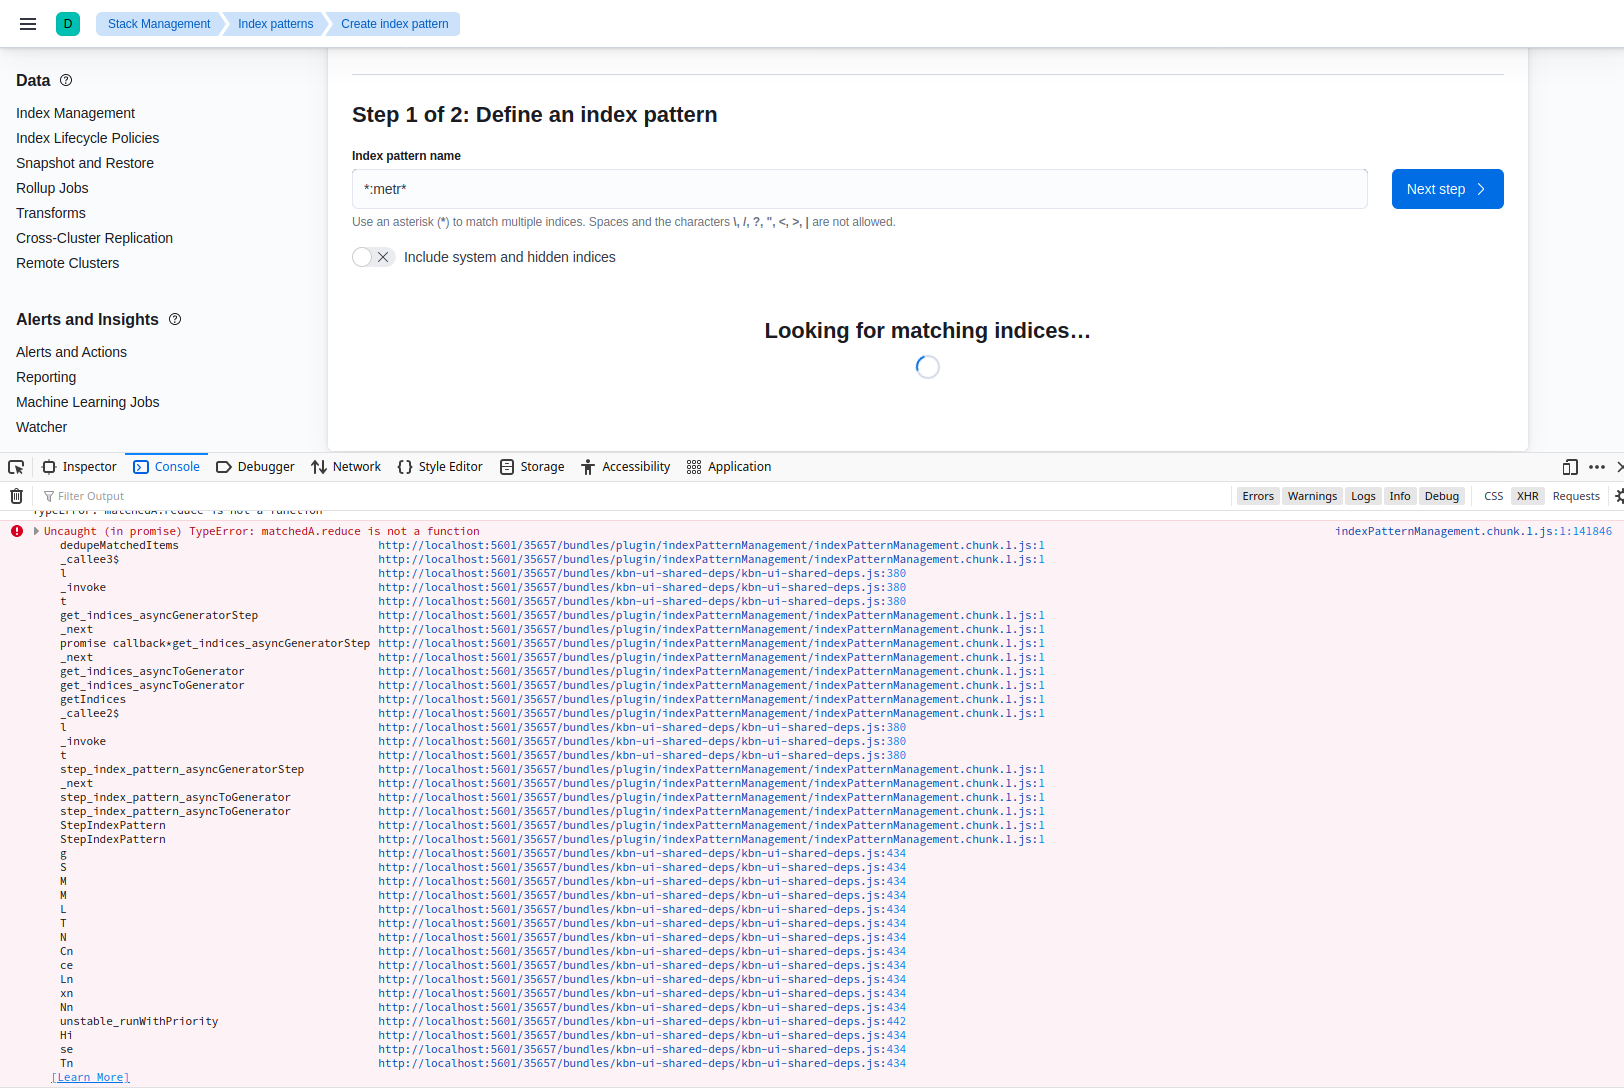Click the Index pattern name input field
The height and width of the screenshot is (1092, 1624).
pos(859,189)
